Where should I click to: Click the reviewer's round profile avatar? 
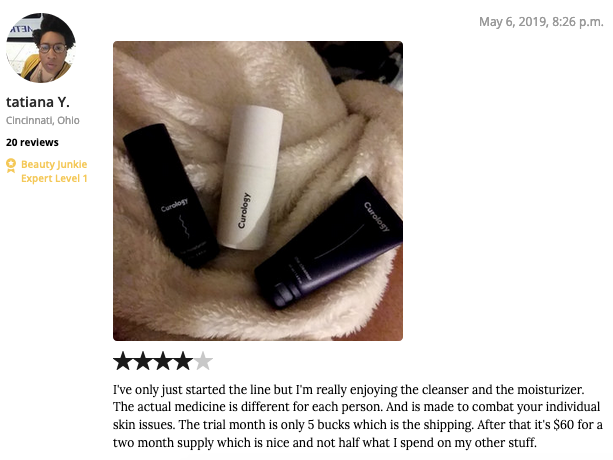point(41,48)
